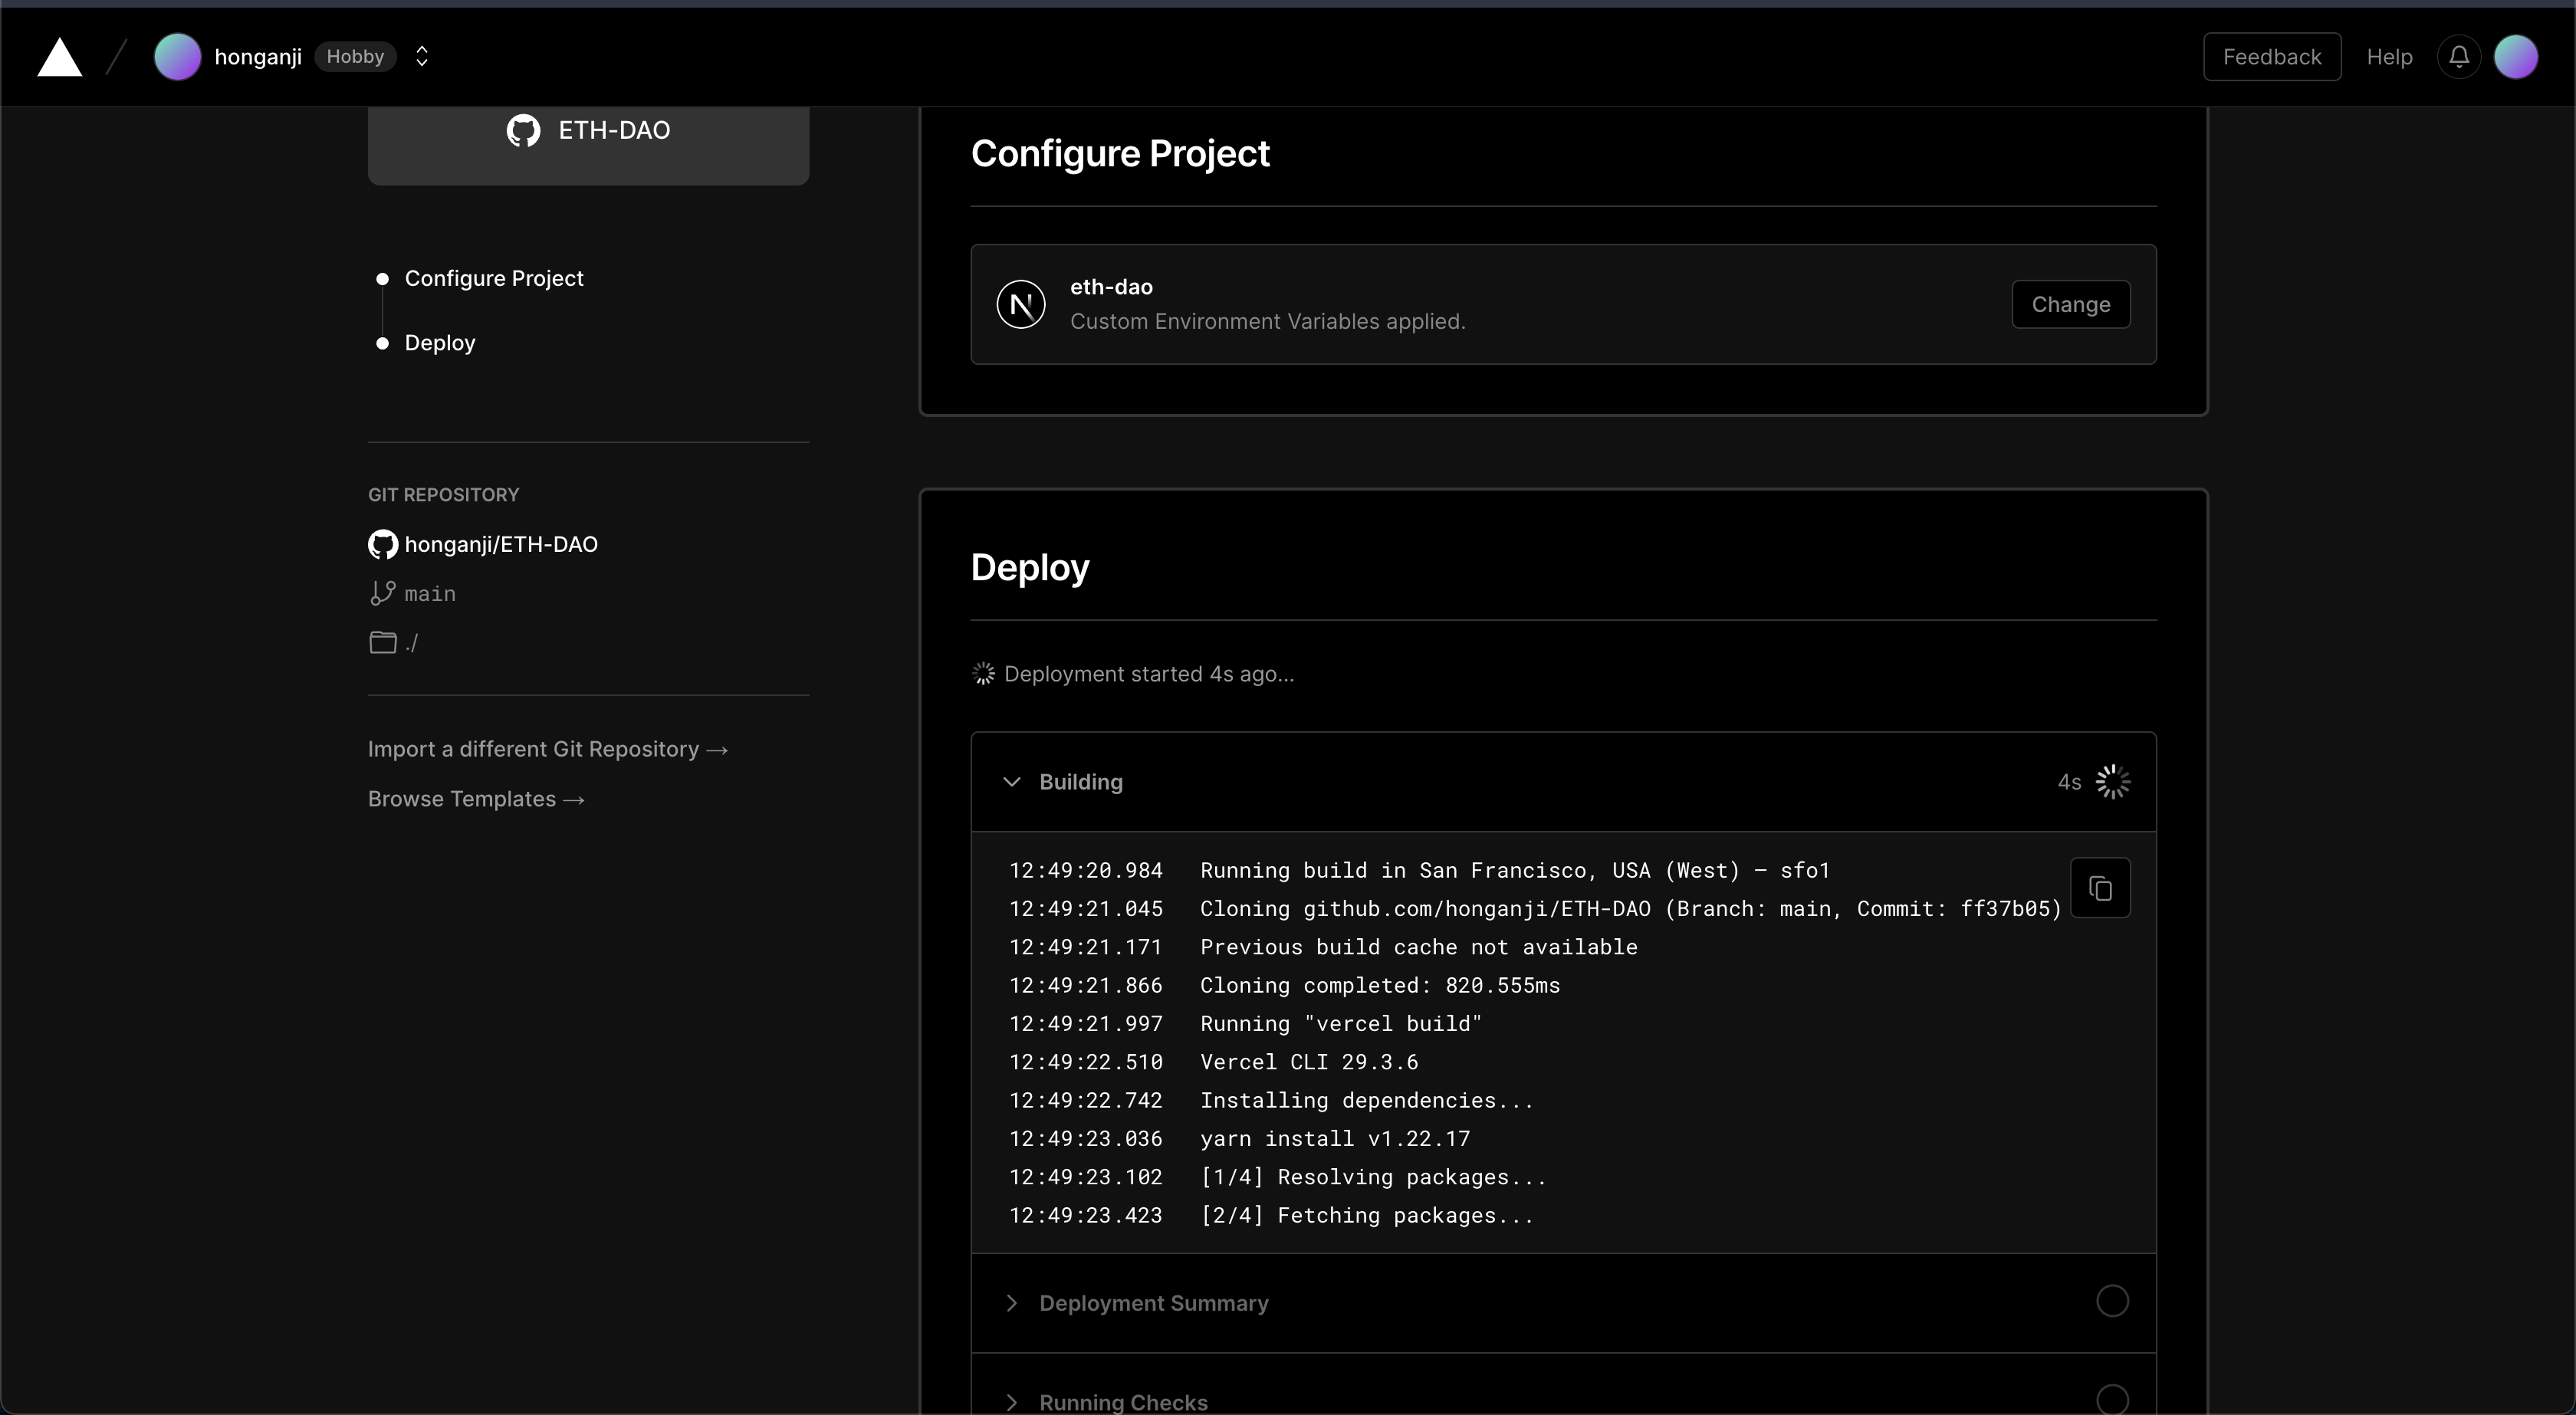This screenshot has height=1415, width=2576.
Task: Click the Running Checks status circle
Action: tap(2112, 1399)
